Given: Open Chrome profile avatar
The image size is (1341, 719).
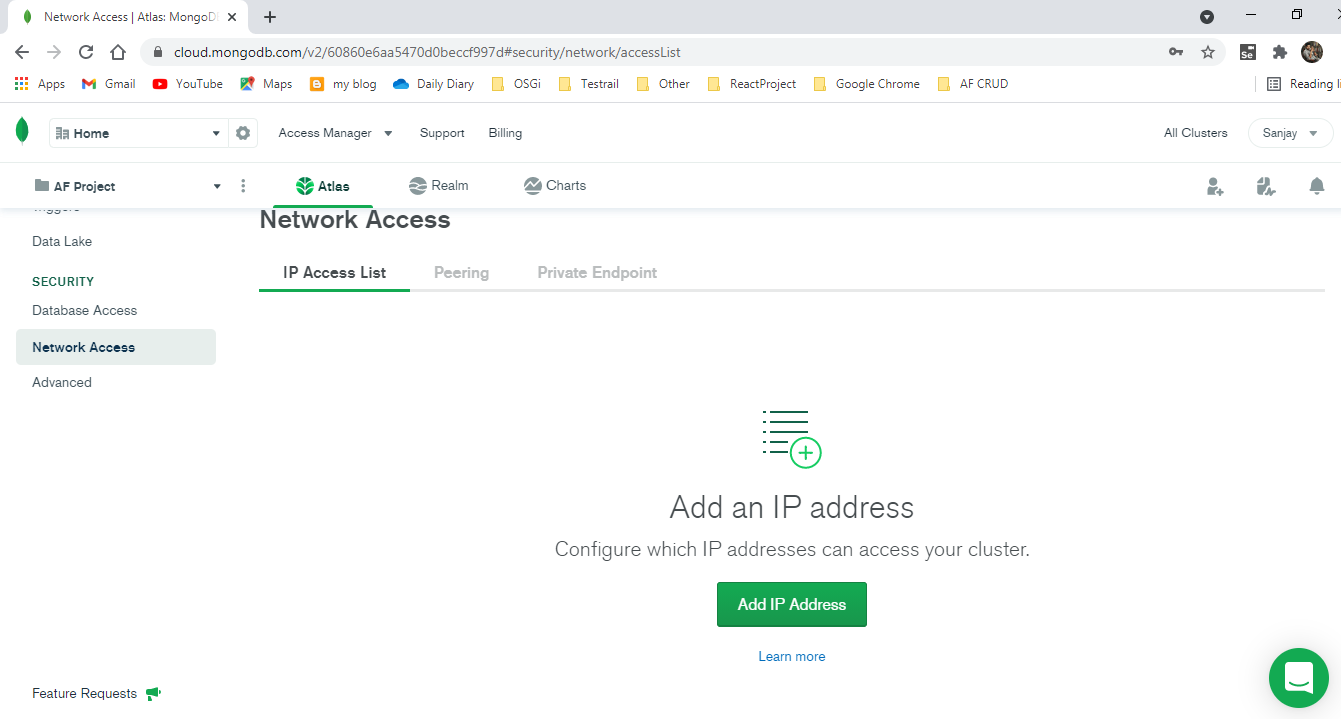Looking at the screenshot, I should (x=1312, y=52).
